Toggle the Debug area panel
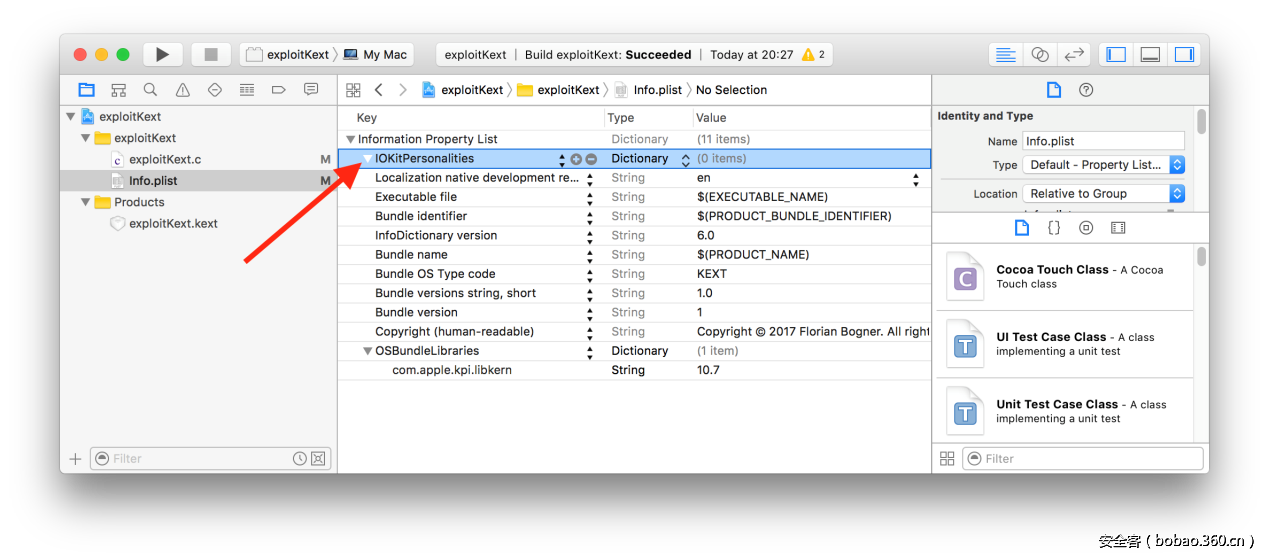1269x559 pixels. point(1150,55)
